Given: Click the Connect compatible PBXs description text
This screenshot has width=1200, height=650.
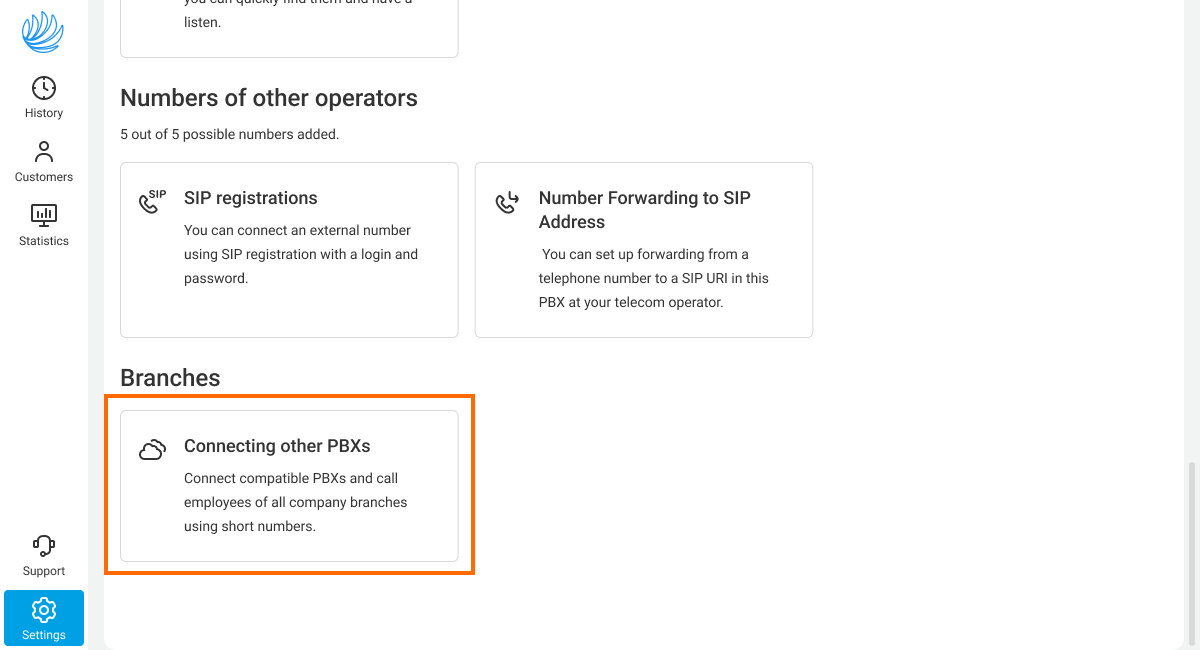Looking at the screenshot, I should [x=295, y=502].
